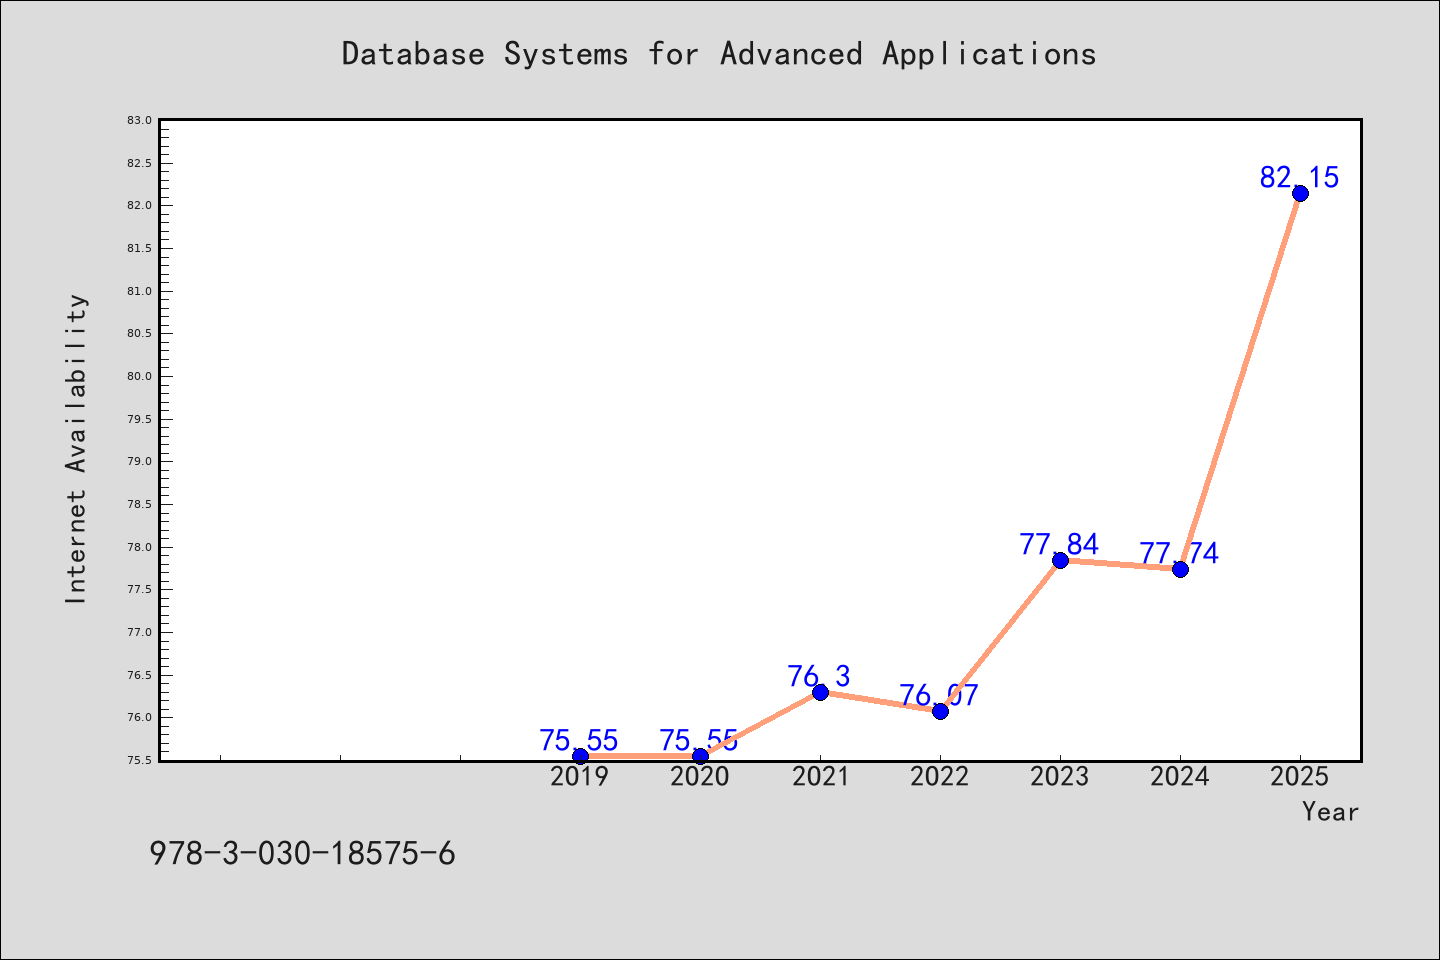The width and height of the screenshot is (1440, 960).
Task: Click the 2023 x-axis tick label
Action: click(x=1060, y=777)
